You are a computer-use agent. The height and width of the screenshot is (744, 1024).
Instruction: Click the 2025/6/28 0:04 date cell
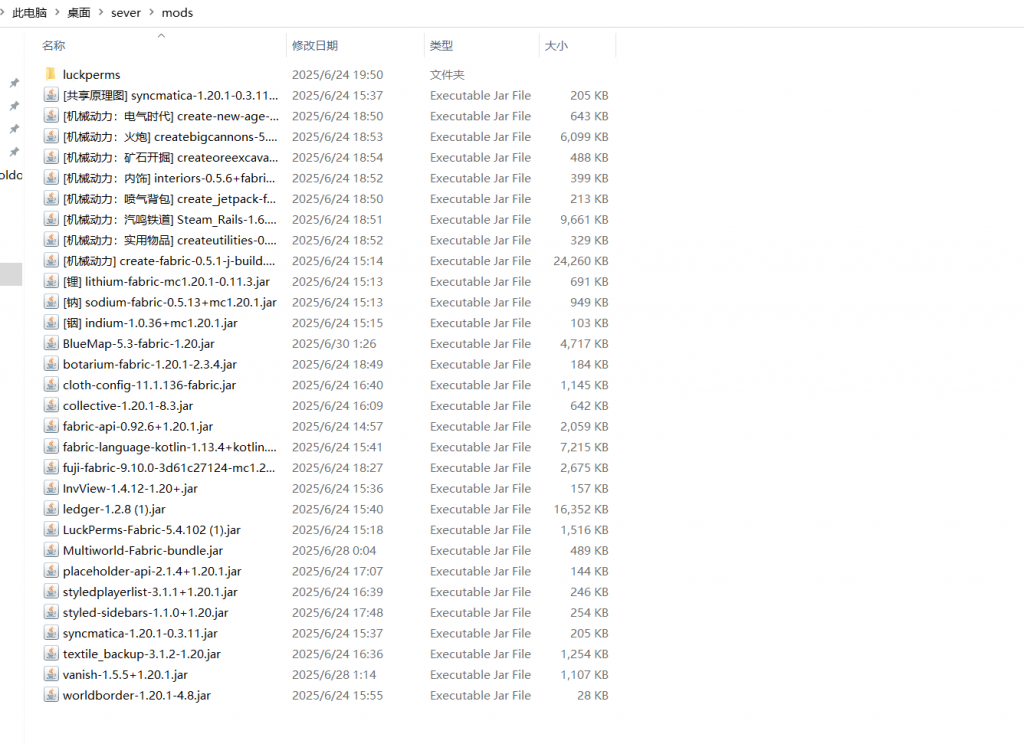coord(334,550)
